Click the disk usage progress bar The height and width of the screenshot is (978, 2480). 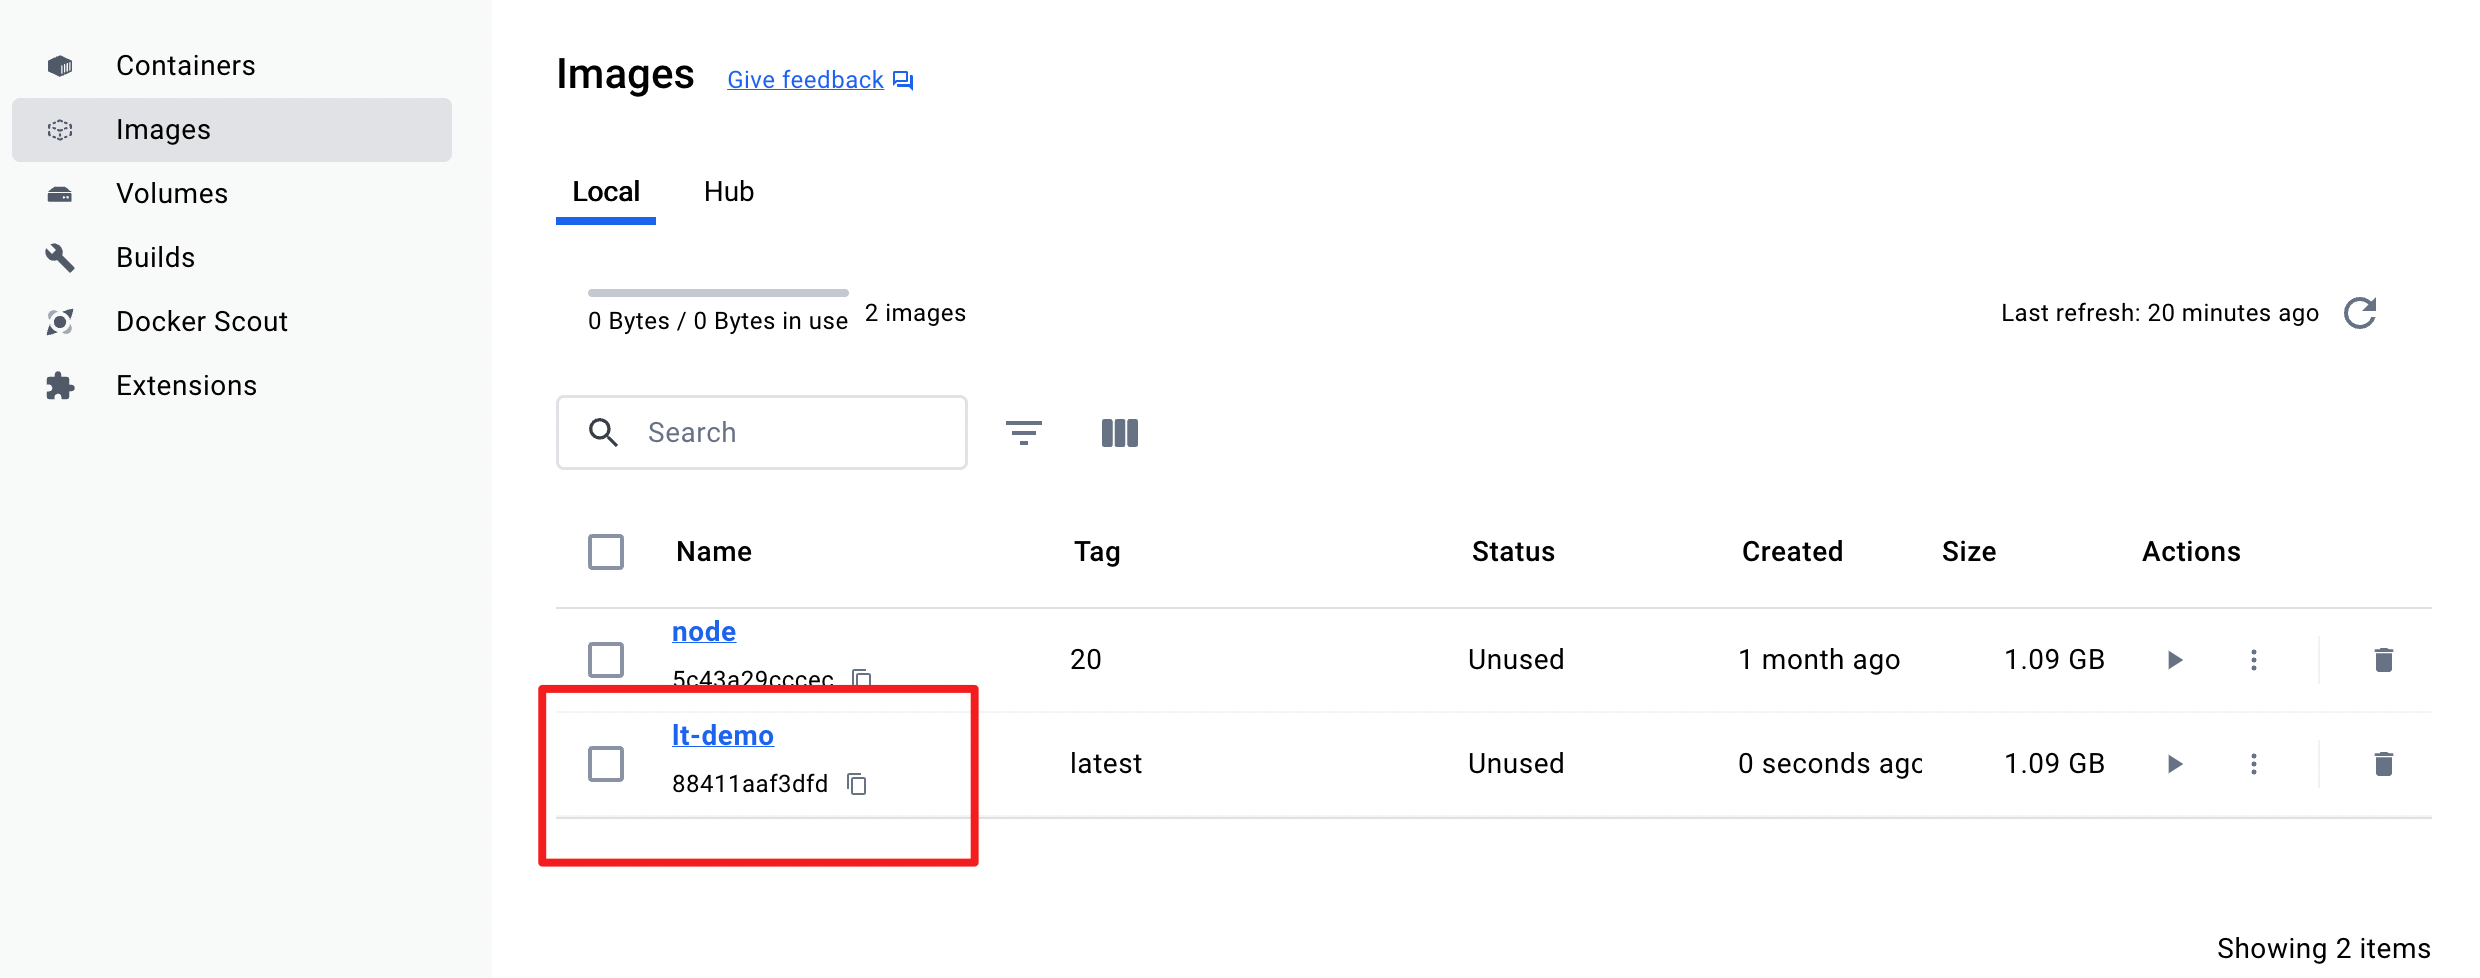(718, 293)
